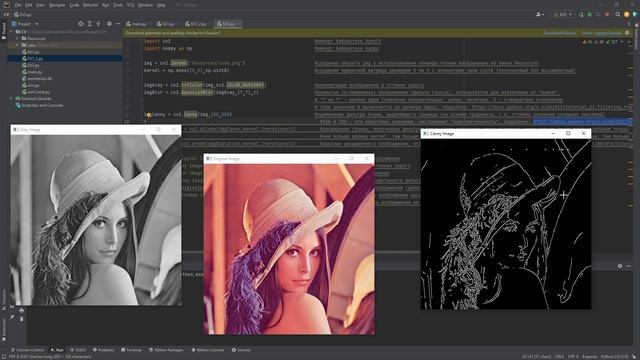The height and width of the screenshot is (360, 640).
Task: Select Ex1_2.py in the project tree
Action: (35, 58)
